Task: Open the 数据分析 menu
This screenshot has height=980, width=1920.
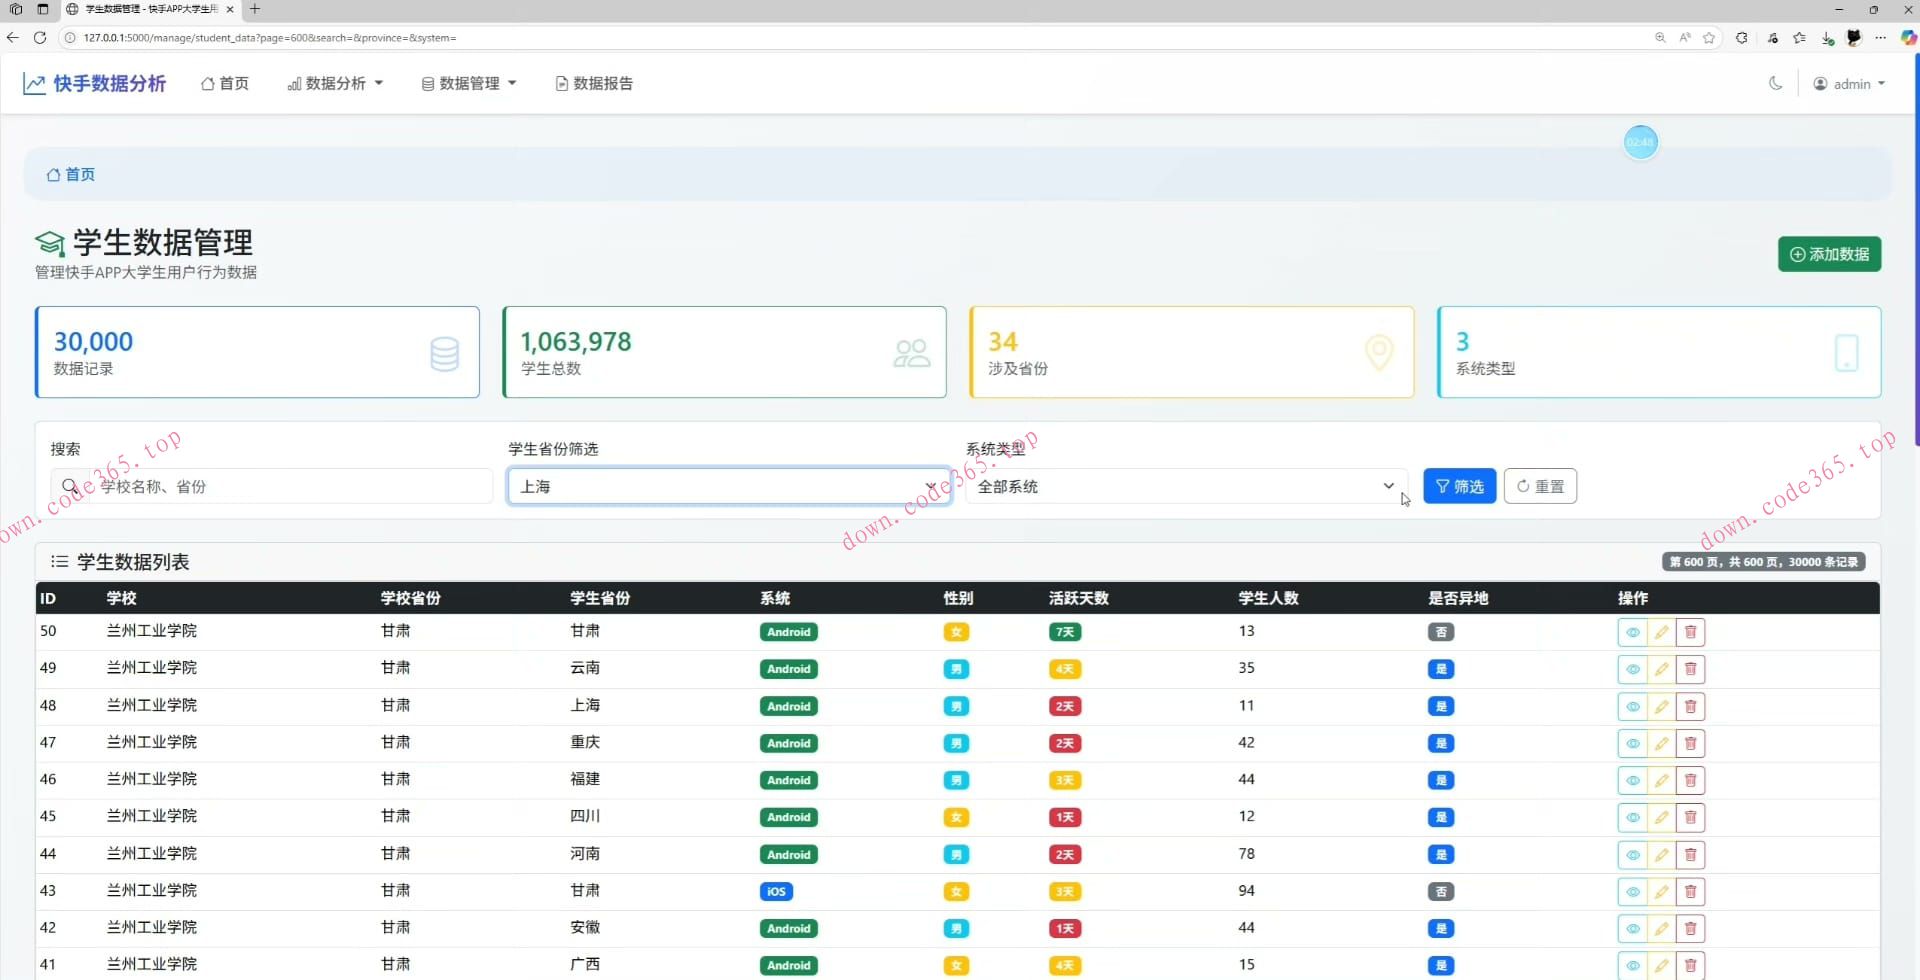Action: [335, 84]
